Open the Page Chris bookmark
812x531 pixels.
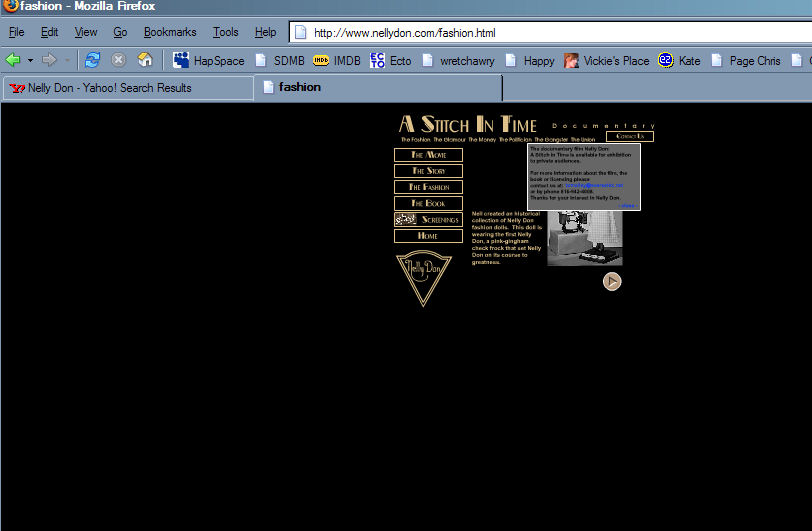(746, 61)
